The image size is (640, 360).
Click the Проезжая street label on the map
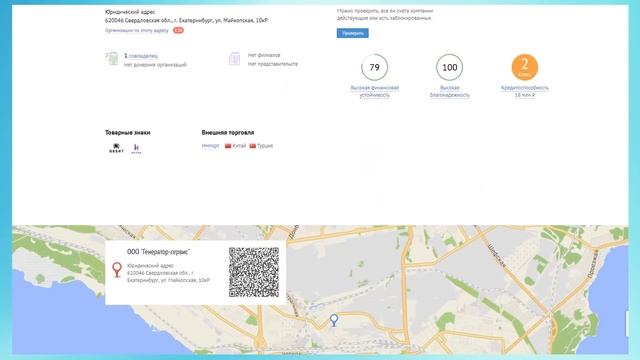[593, 264]
